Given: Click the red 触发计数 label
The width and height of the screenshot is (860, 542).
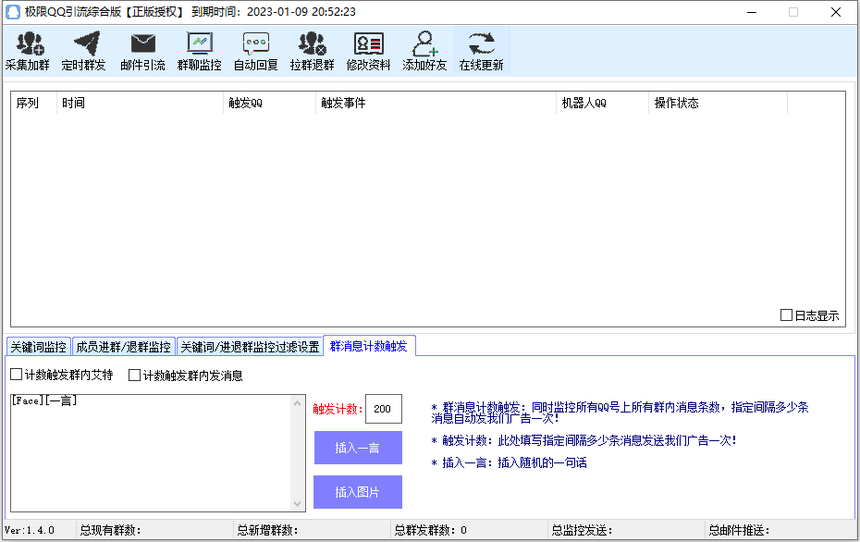Looking at the screenshot, I should [x=338, y=409].
